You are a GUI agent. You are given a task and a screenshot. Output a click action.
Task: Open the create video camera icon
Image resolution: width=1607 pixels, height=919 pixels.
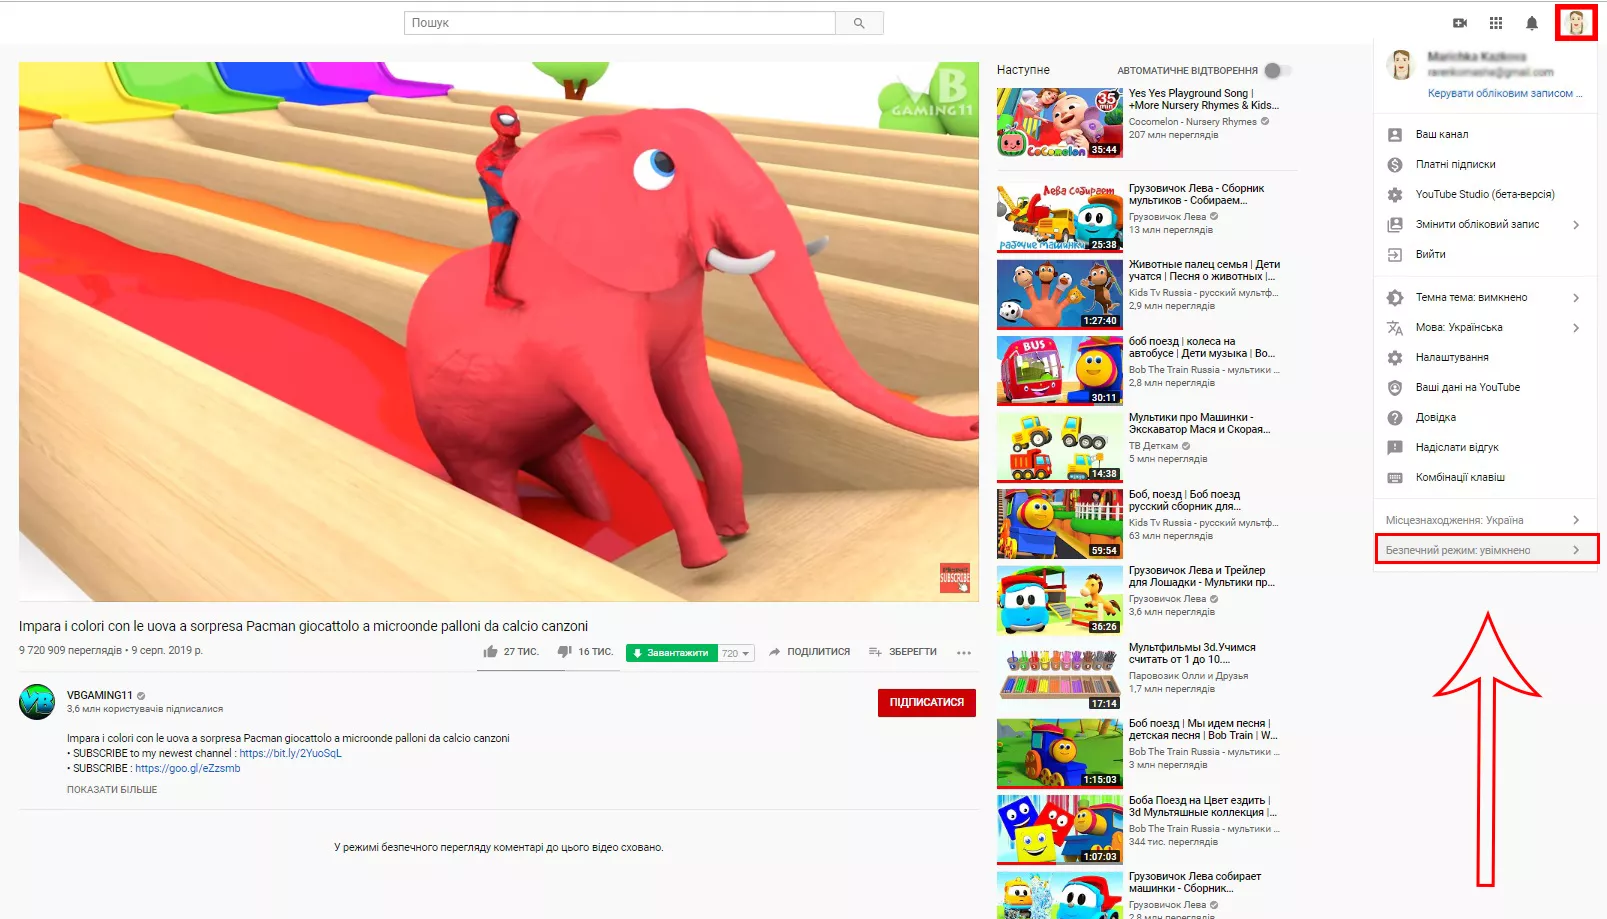pyautogui.click(x=1460, y=23)
